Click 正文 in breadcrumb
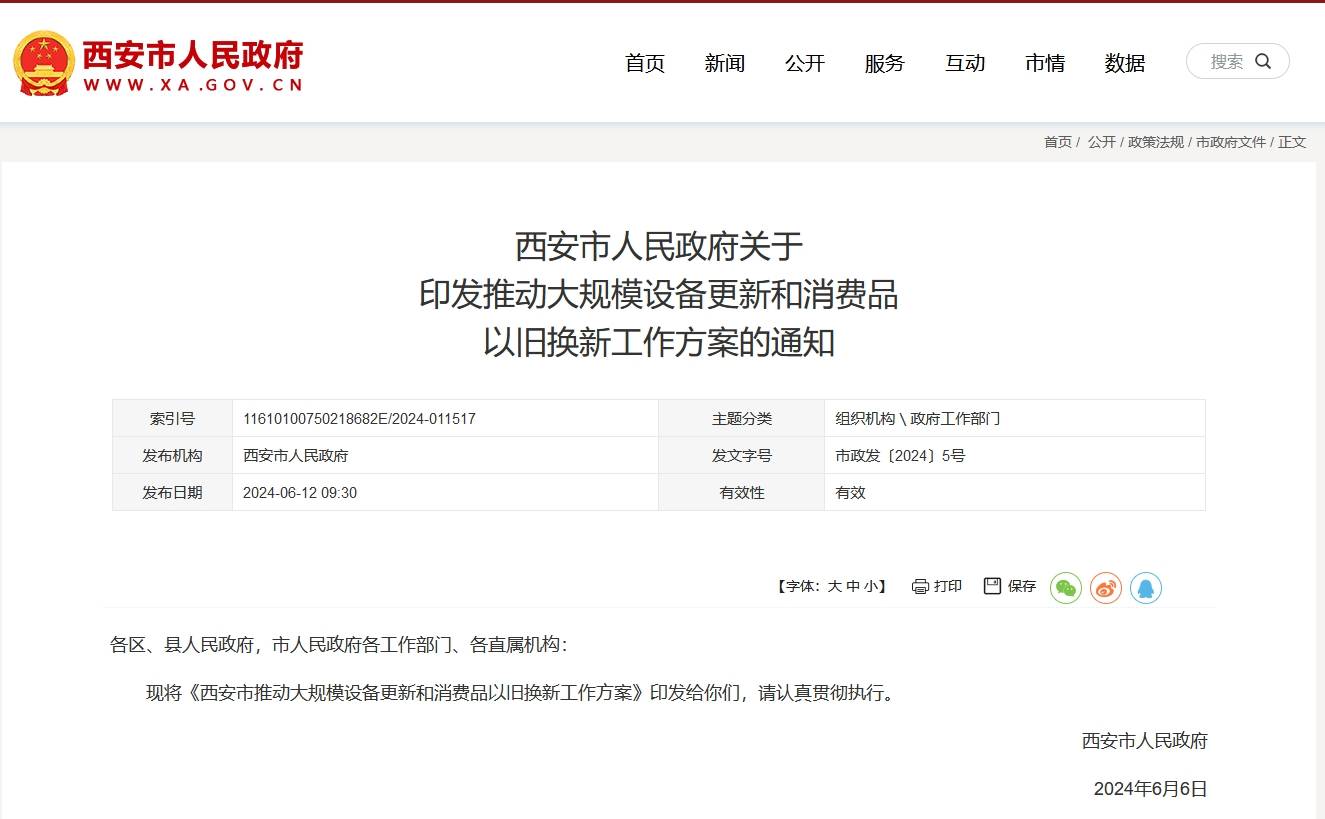 [1292, 142]
